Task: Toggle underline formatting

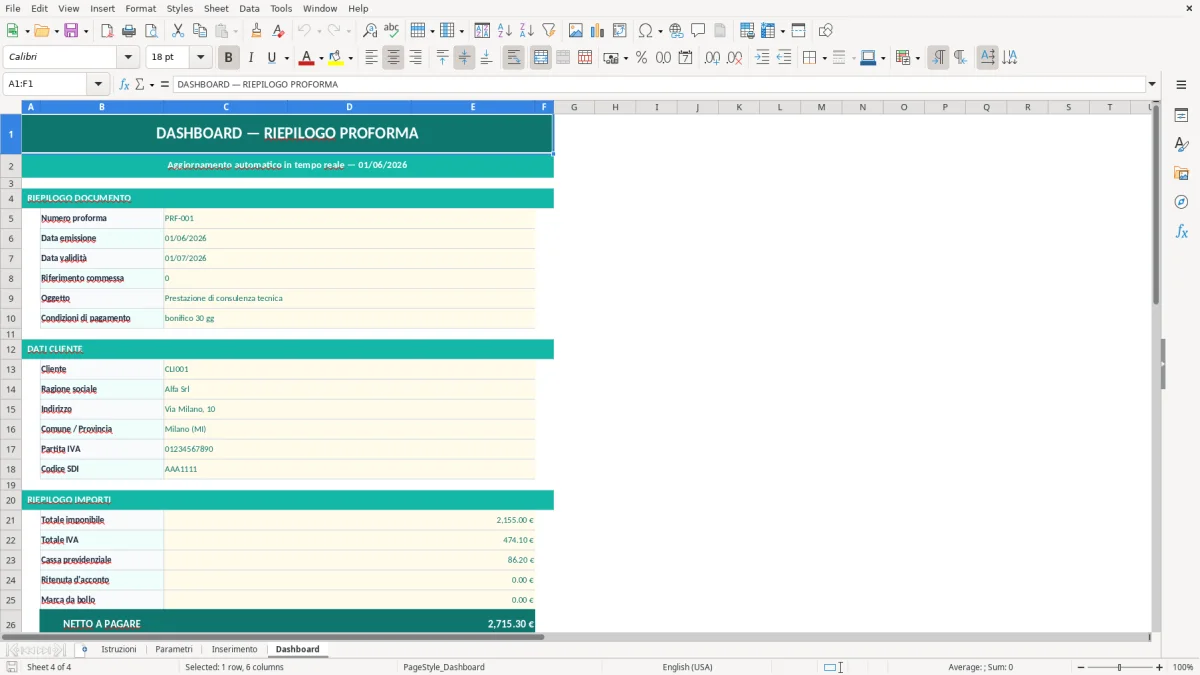Action: pyautogui.click(x=271, y=58)
